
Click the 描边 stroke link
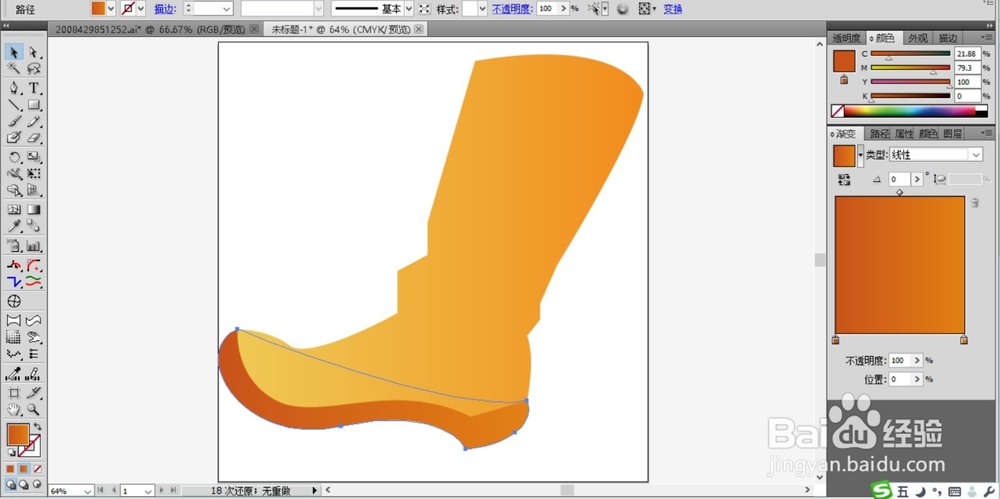click(x=165, y=9)
